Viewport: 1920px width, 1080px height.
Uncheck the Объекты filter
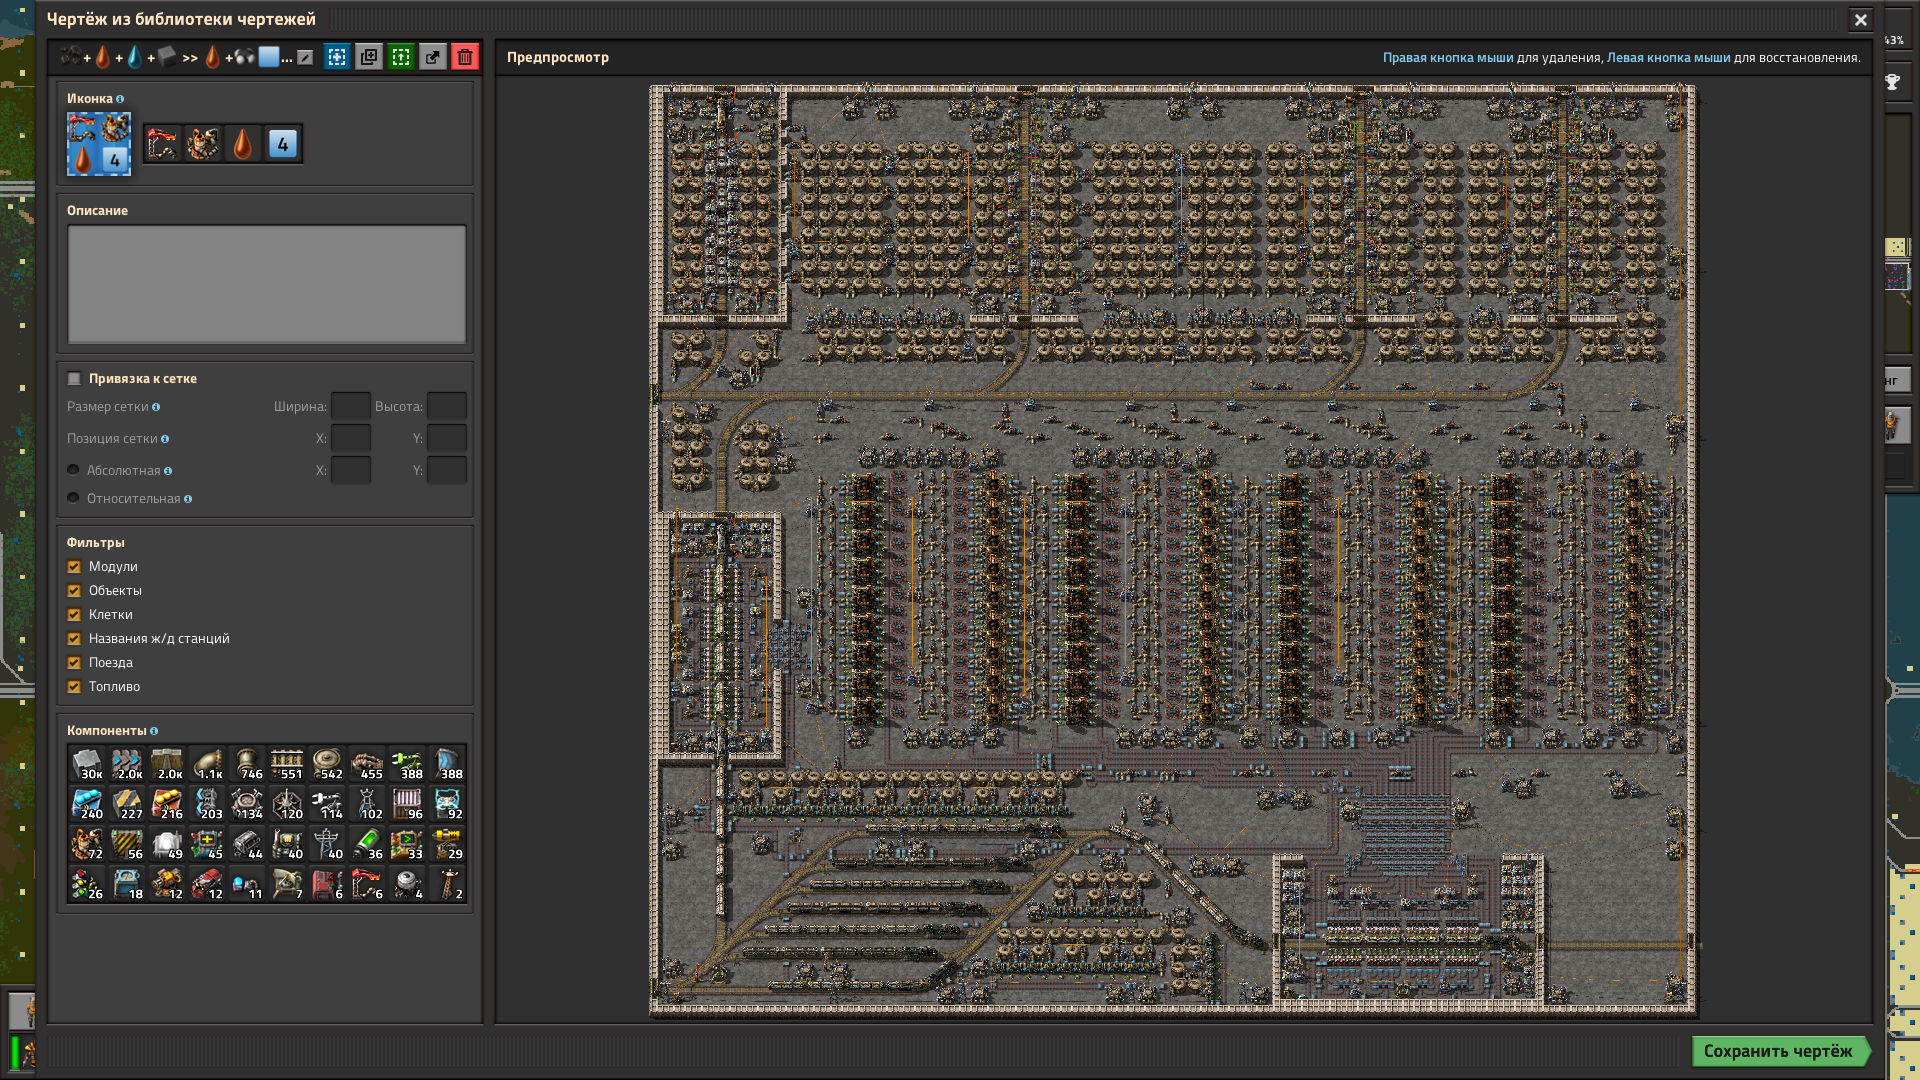pyautogui.click(x=74, y=591)
